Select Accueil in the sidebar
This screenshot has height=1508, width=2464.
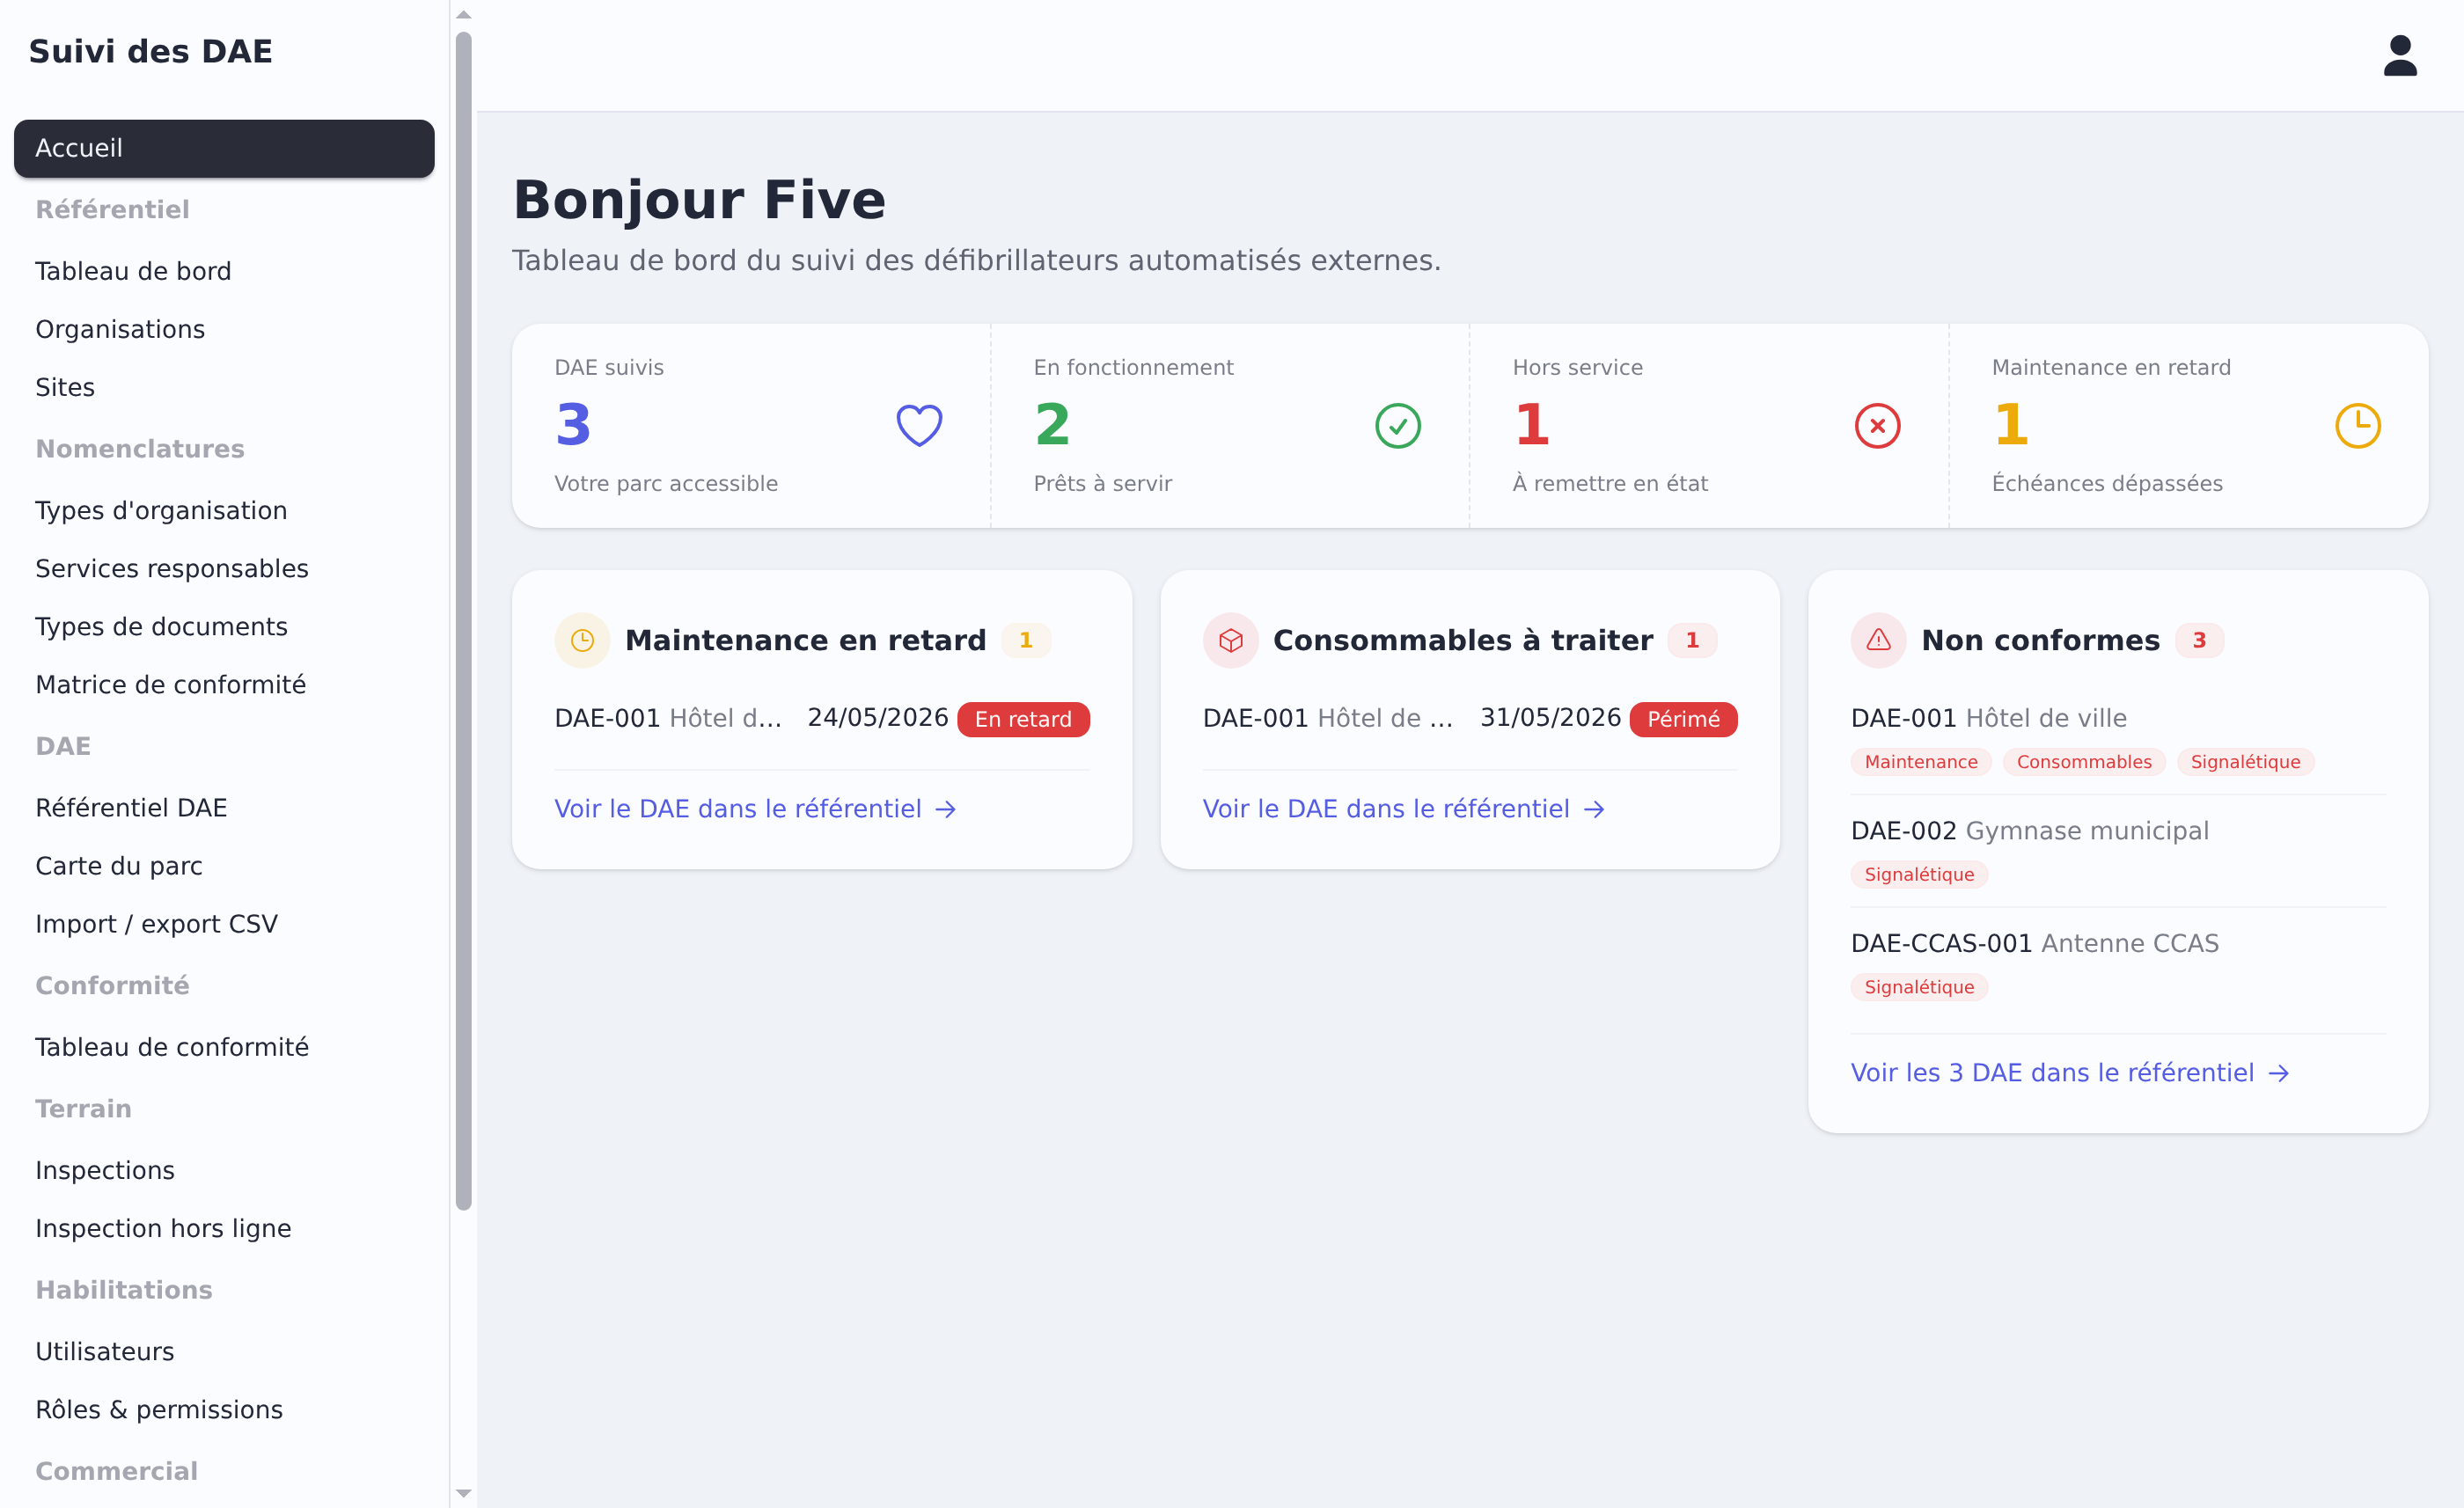[x=224, y=148]
